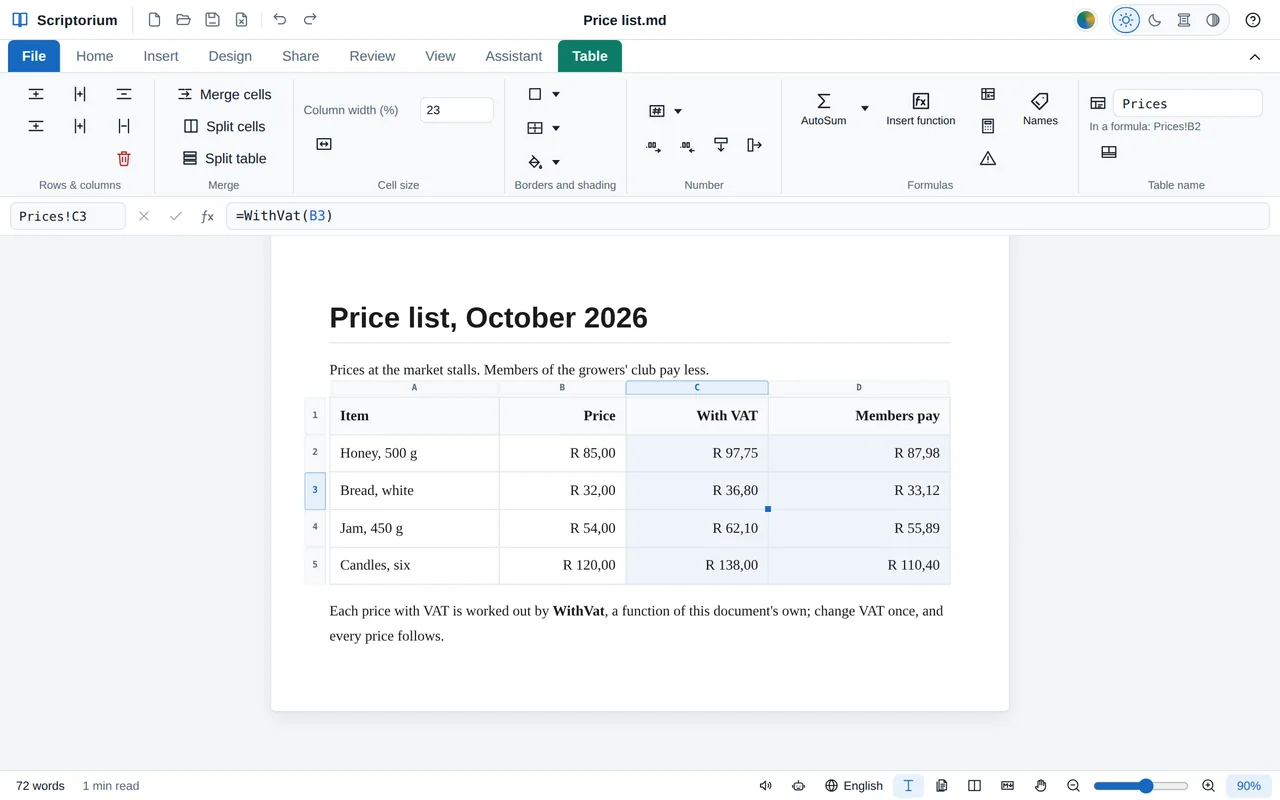This screenshot has width=1280, height=800.
Task: Click the fx icon in formula bar
Action: tap(208, 216)
